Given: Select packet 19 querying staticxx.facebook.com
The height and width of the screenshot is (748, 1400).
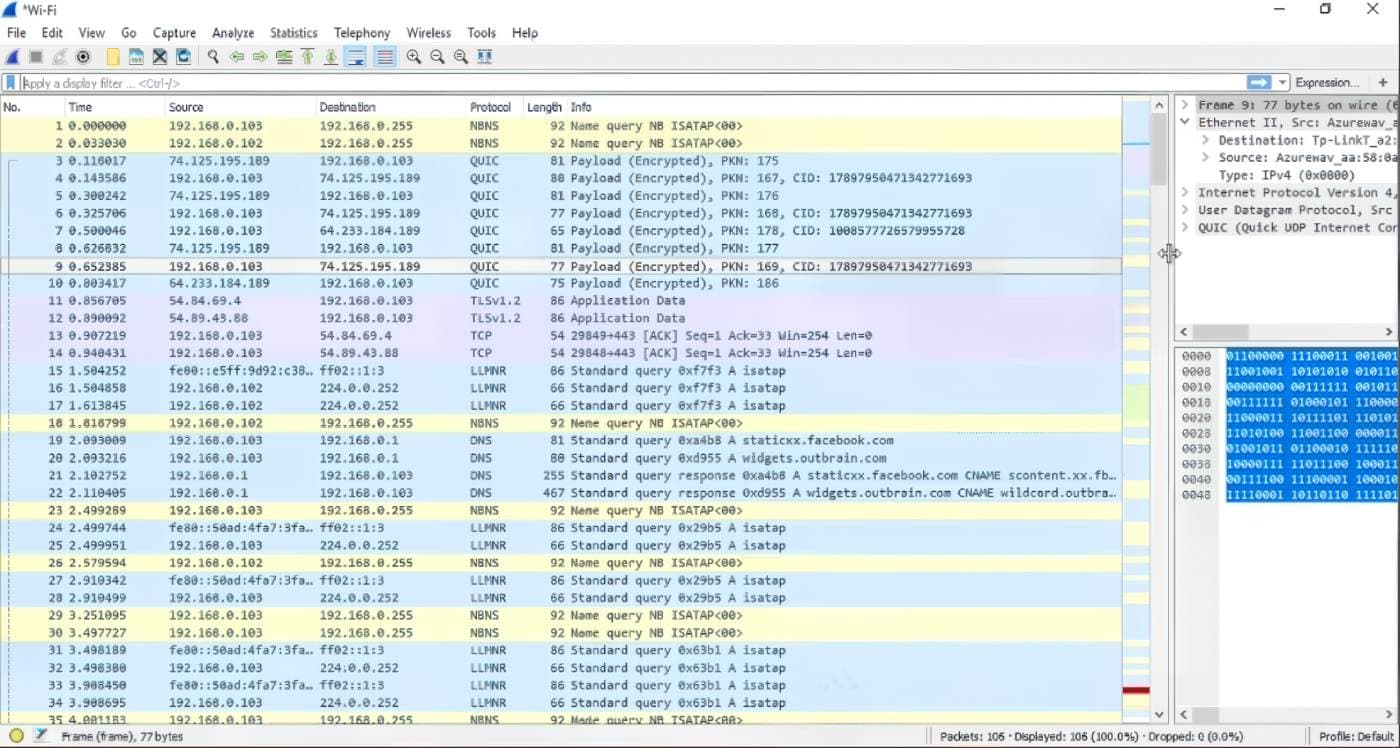Looking at the screenshot, I should click(x=561, y=440).
